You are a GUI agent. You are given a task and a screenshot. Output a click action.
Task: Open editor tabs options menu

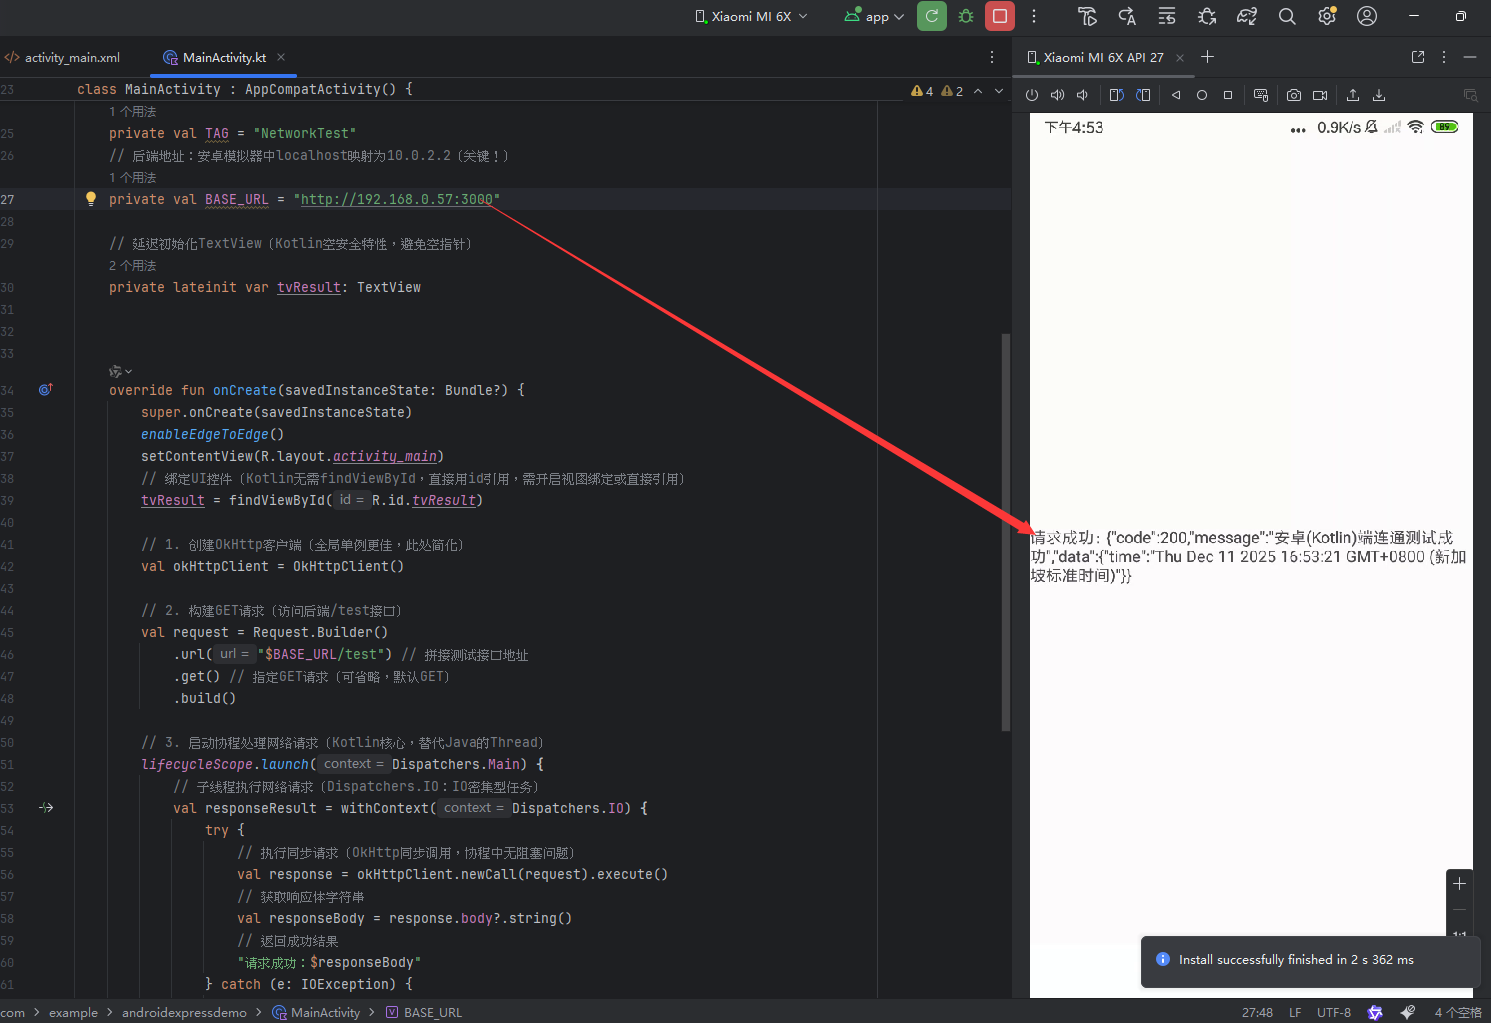tap(992, 57)
